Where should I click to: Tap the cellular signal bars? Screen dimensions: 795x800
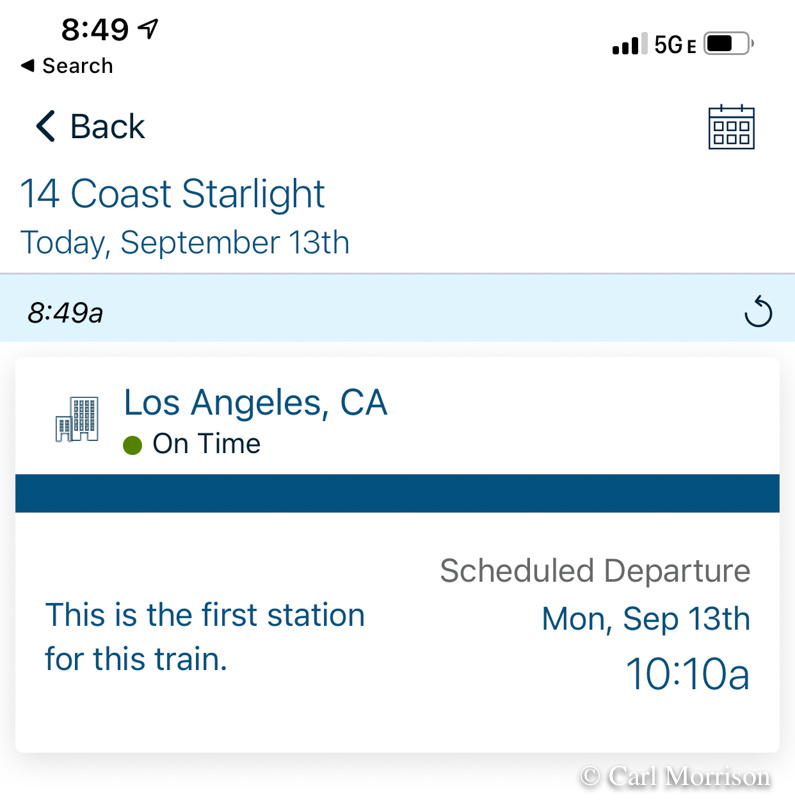point(626,45)
